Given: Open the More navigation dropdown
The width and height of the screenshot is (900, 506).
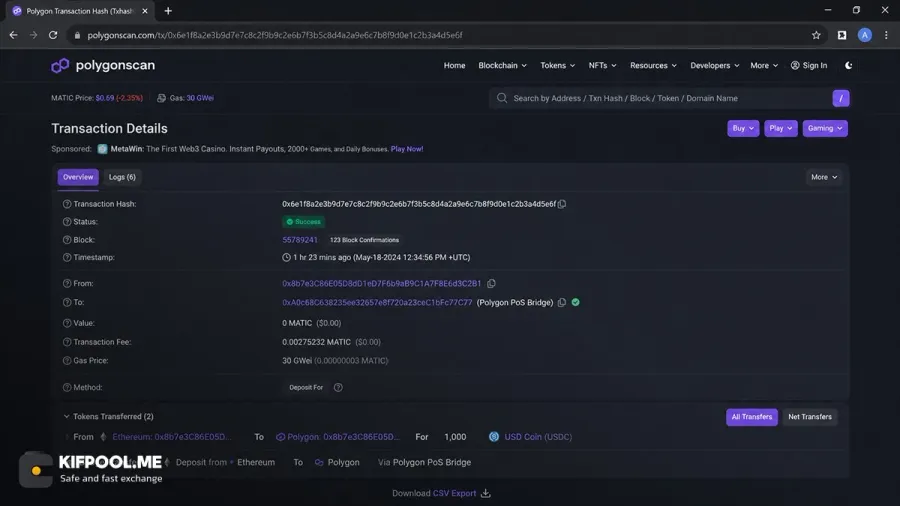Looking at the screenshot, I should [x=764, y=65].
